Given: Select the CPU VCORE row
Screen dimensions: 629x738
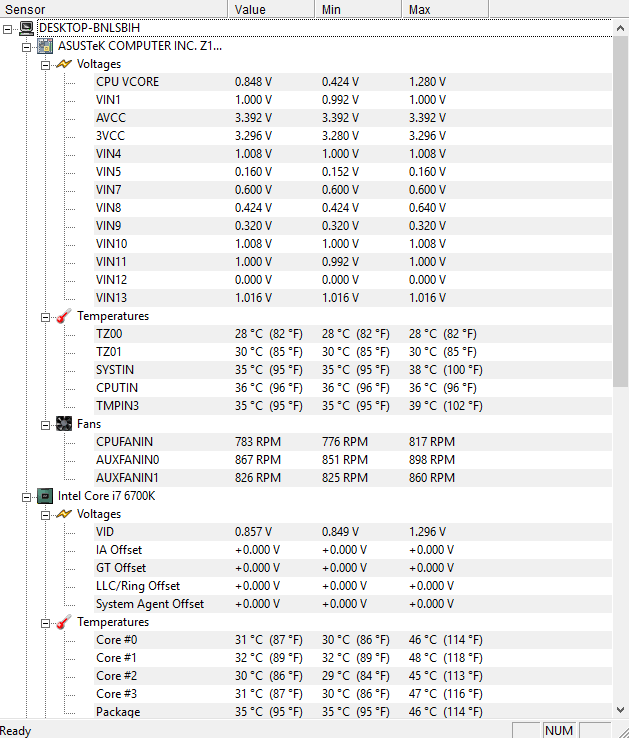Looking at the screenshot, I should pyautogui.click(x=353, y=82).
